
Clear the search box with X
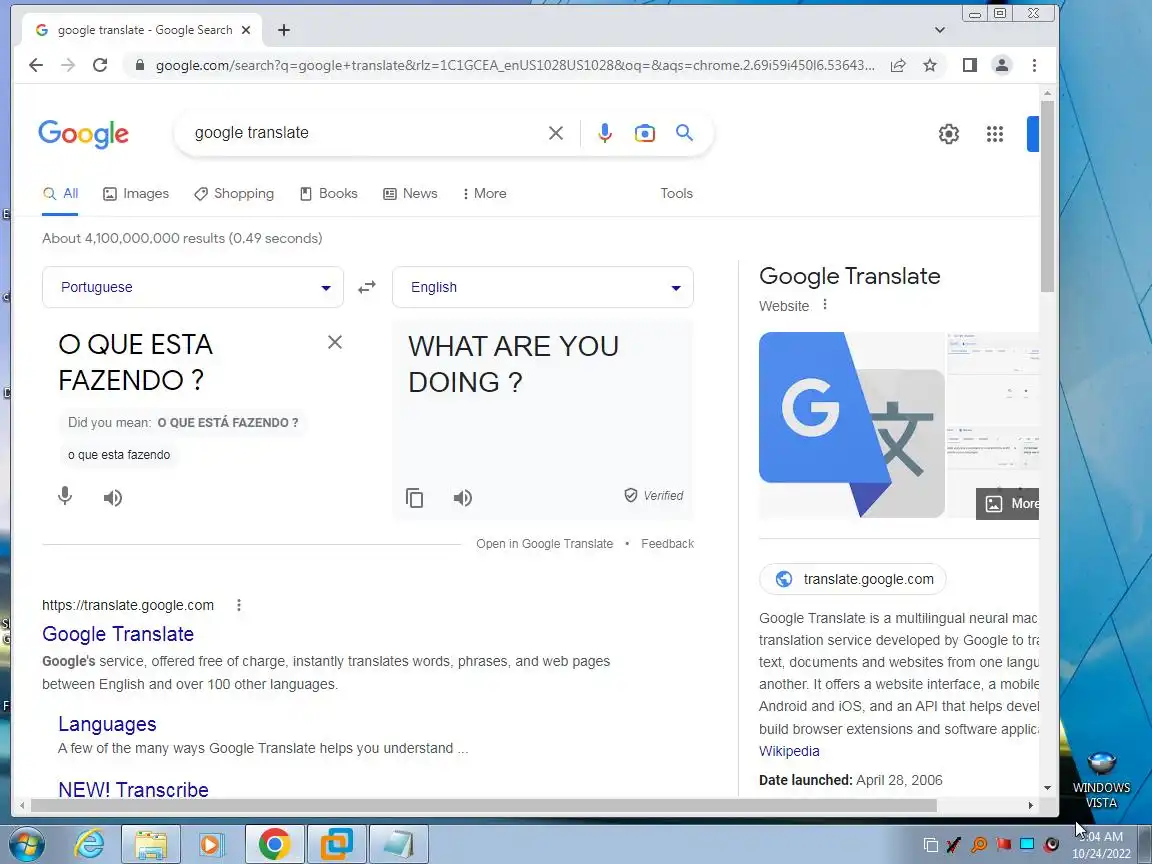(556, 133)
